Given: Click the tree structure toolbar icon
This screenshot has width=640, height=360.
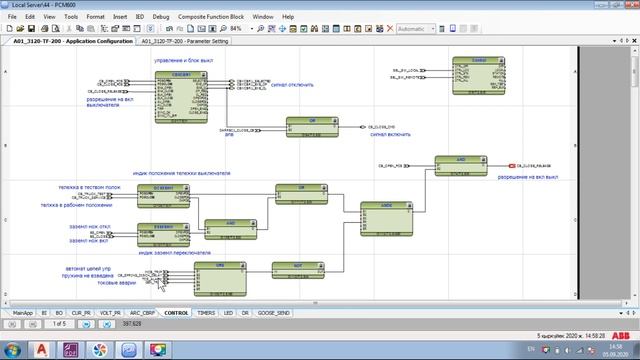Looking at the screenshot, I should (104, 29).
